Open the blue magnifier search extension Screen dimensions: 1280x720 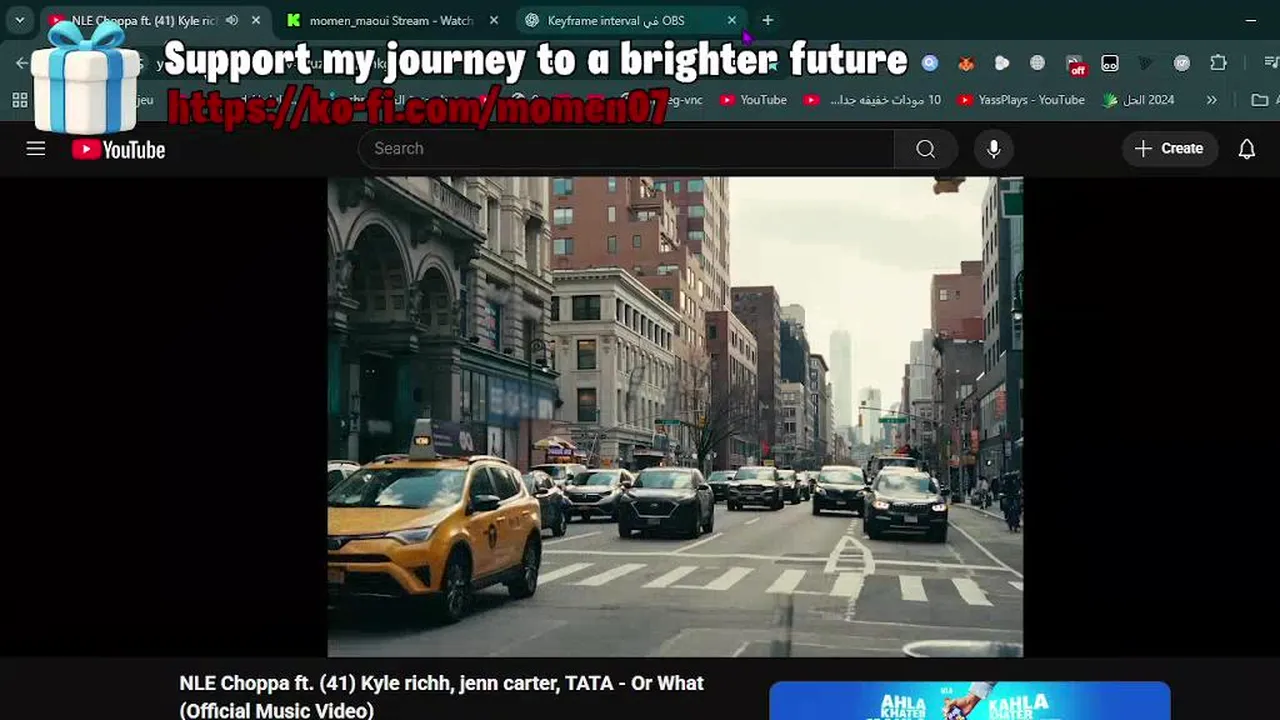click(930, 63)
